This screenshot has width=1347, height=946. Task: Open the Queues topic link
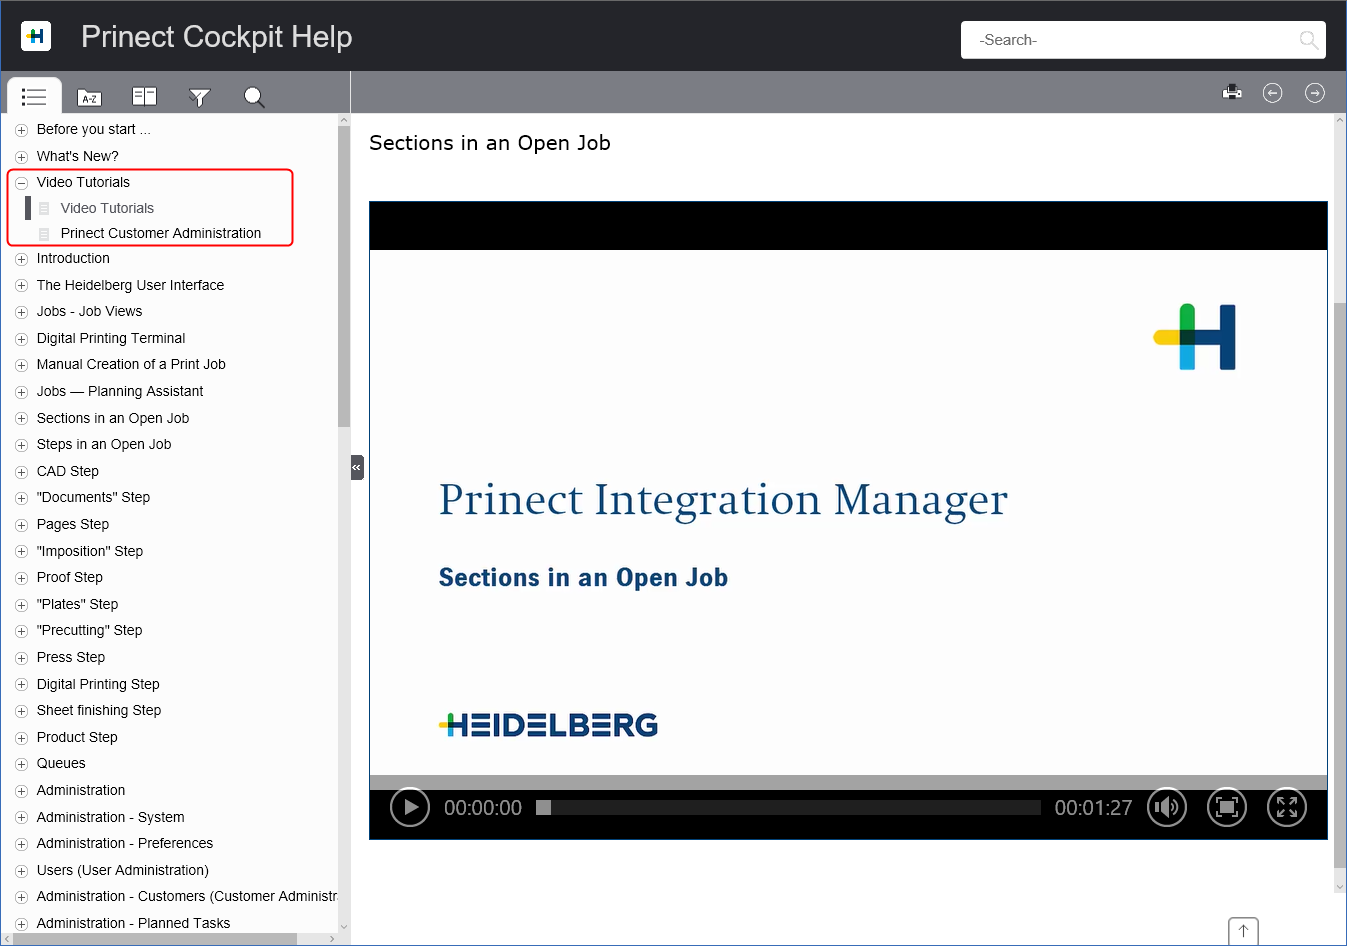tap(61, 763)
